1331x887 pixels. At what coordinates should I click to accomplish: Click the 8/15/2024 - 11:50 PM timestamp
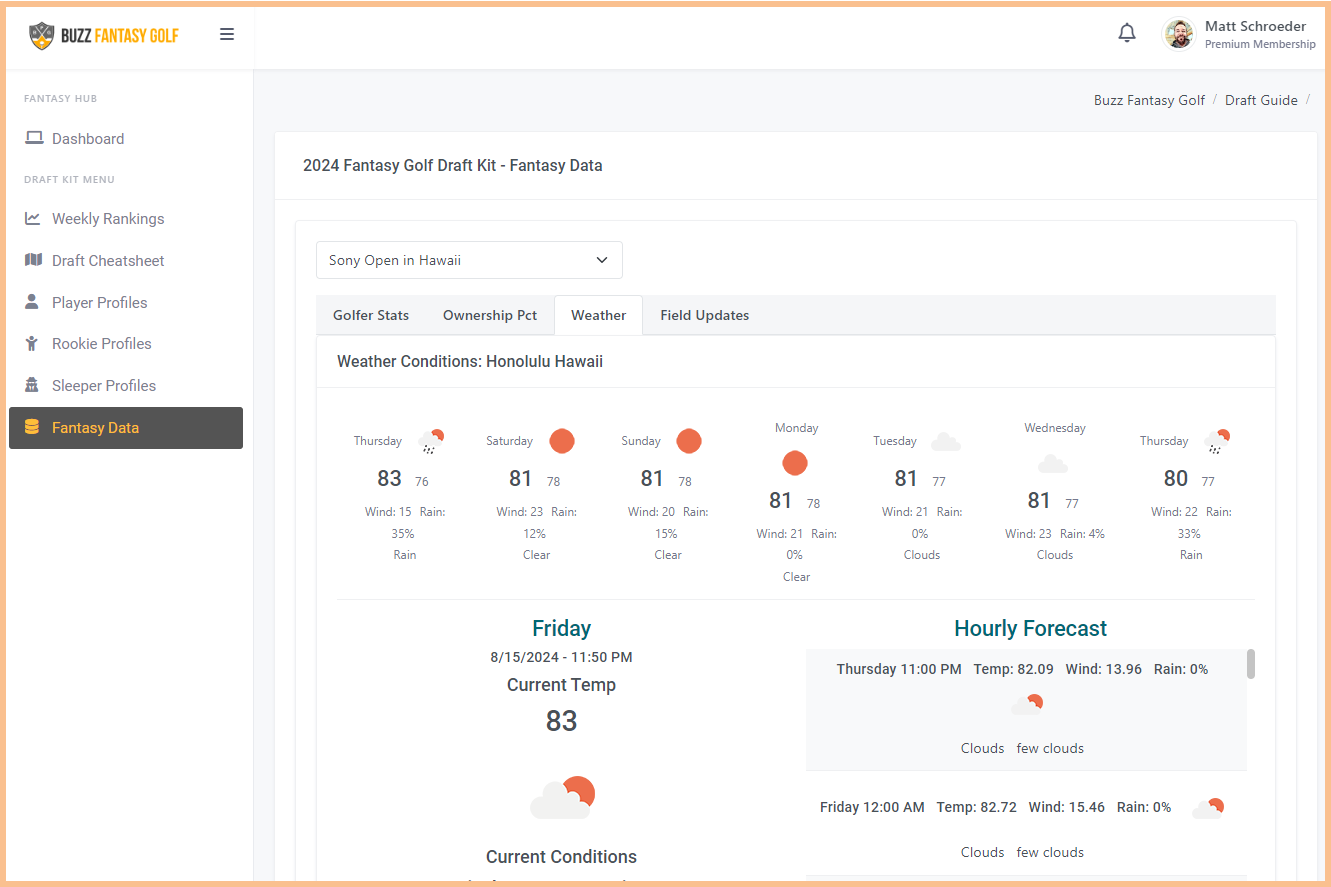tap(561, 657)
